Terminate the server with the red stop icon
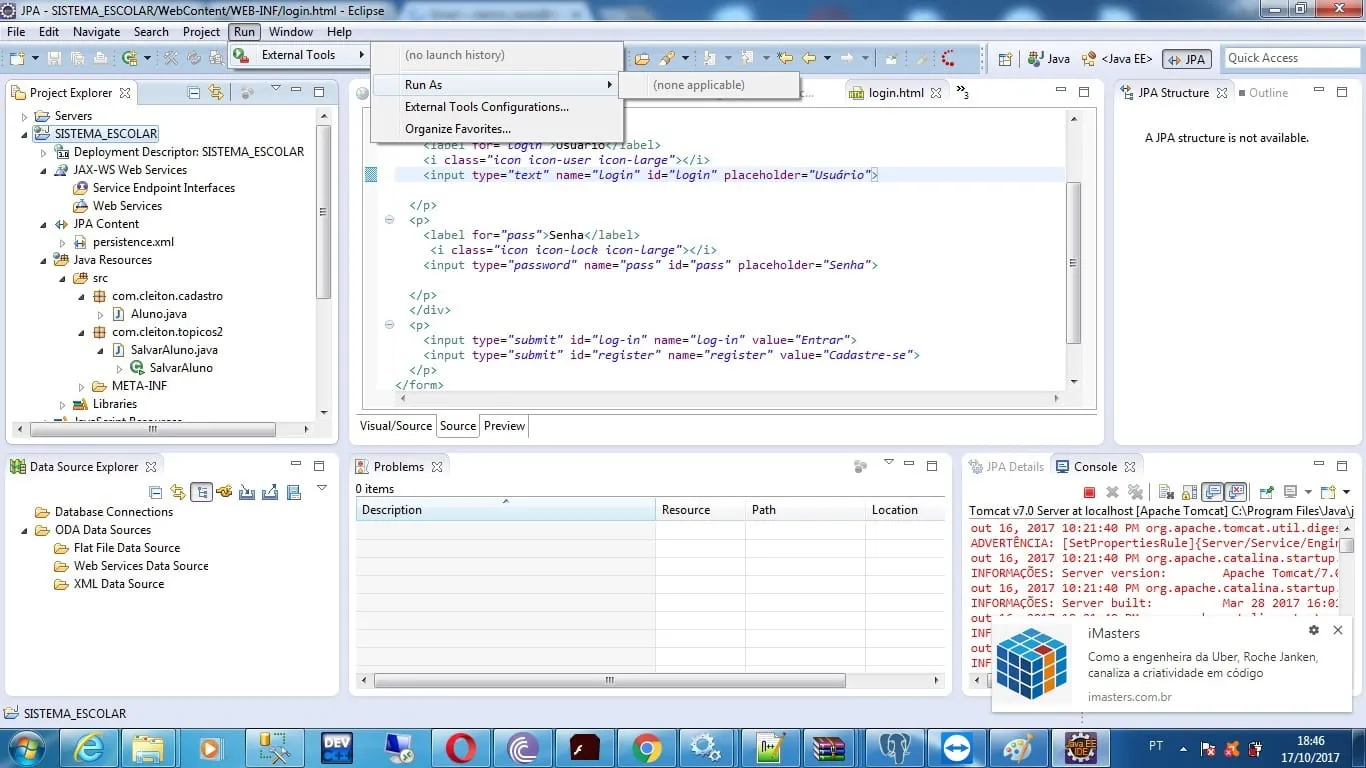 [x=1089, y=492]
